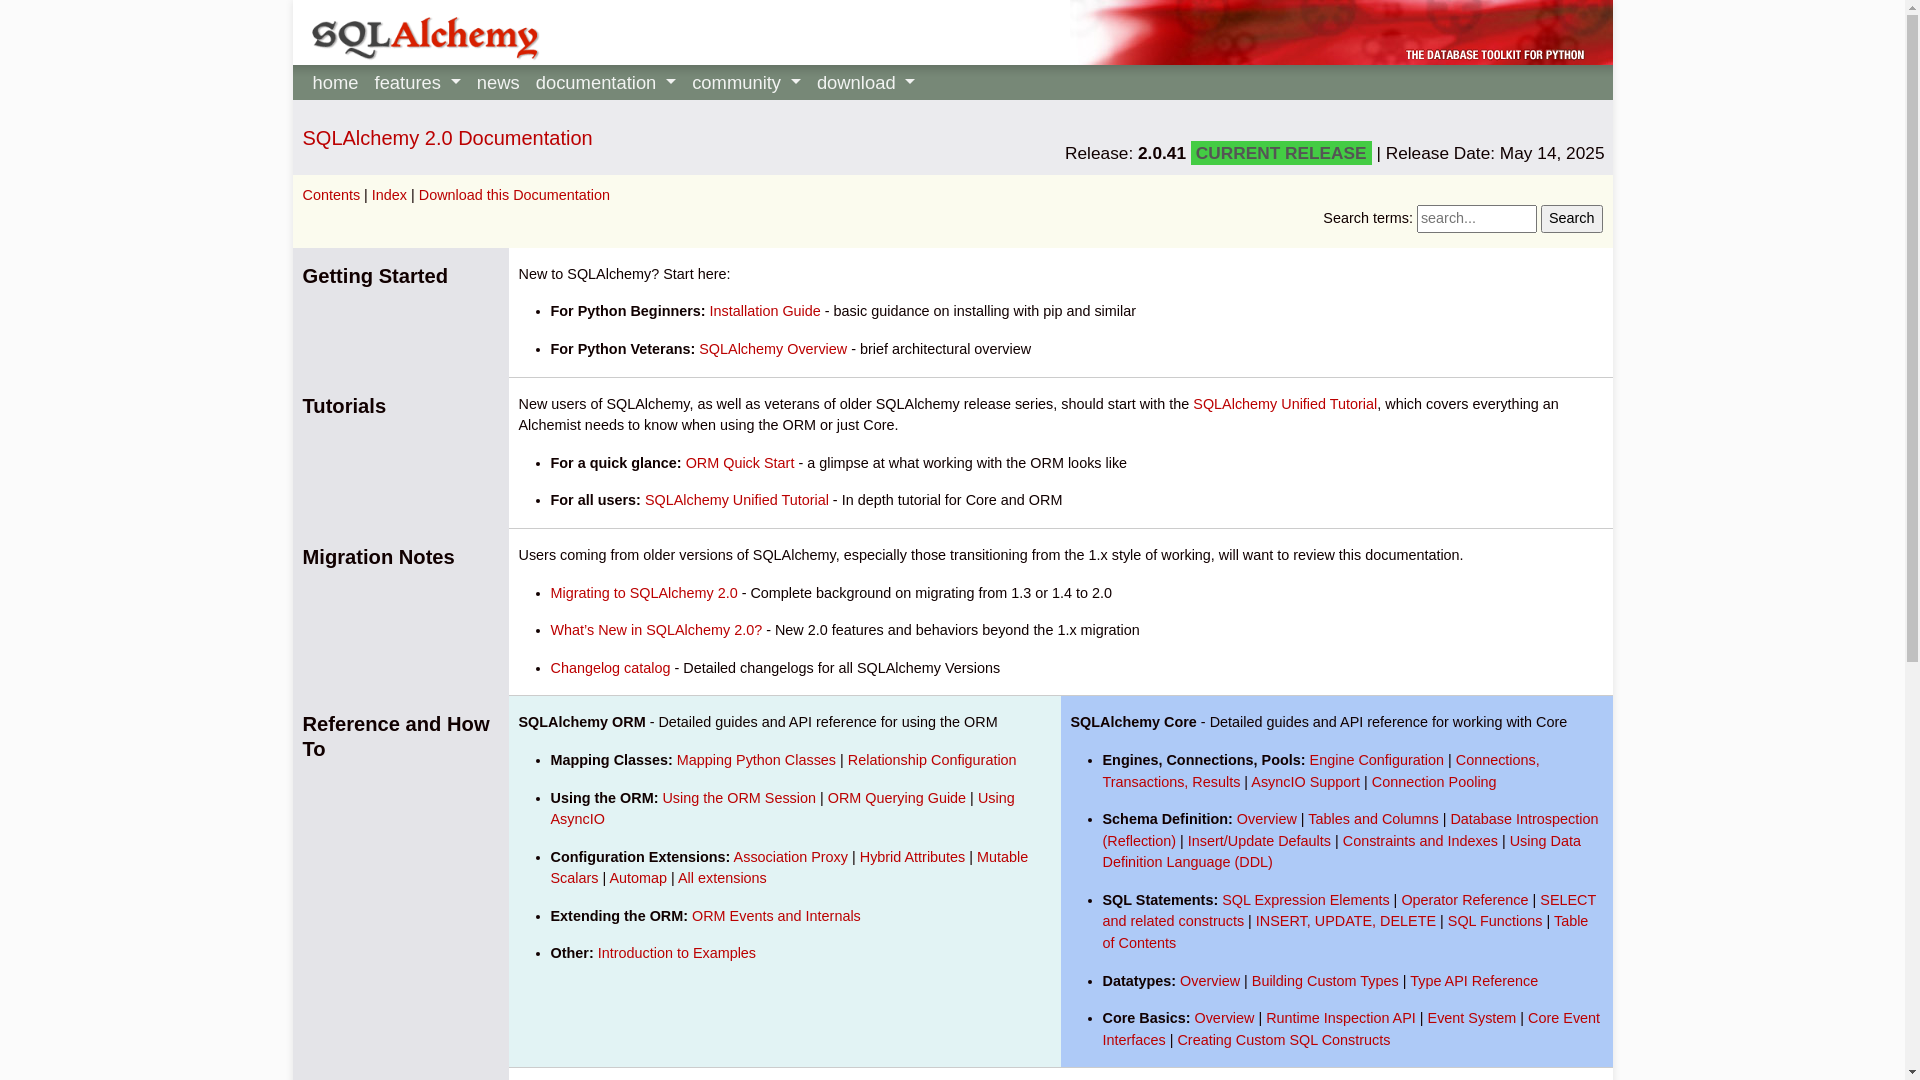The width and height of the screenshot is (1920, 1080).
Task: Open Migrating to SQLAlchemy 2.0 link
Action: point(644,593)
